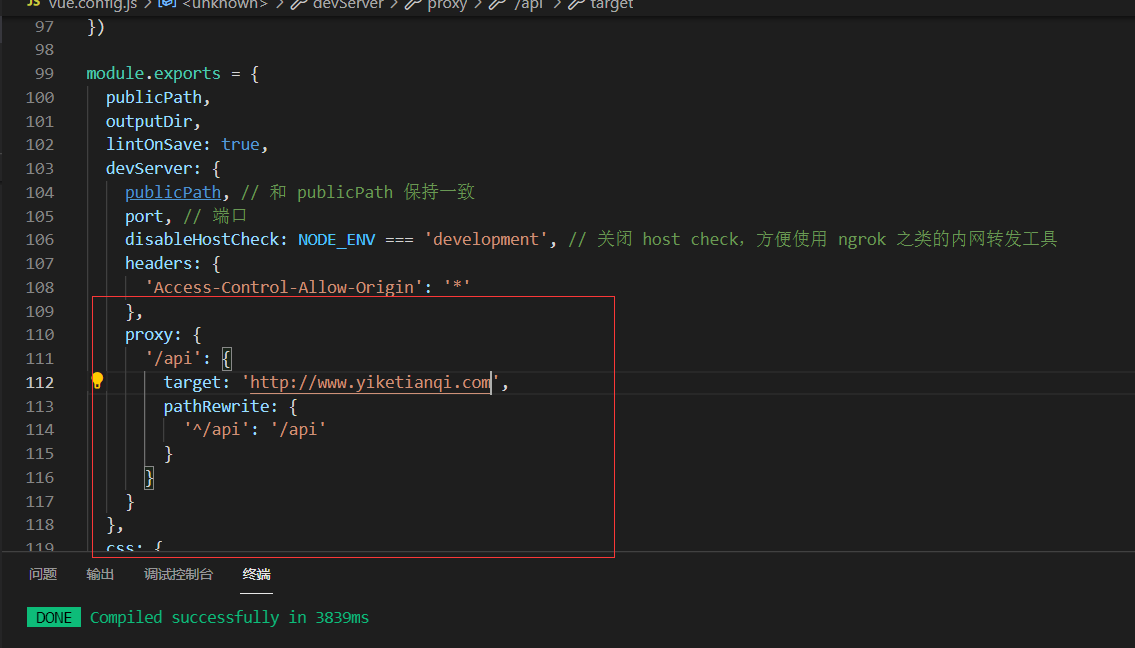The width and height of the screenshot is (1135, 648).
Task: Click the NODE_ENV variable on line 106
Action: pos(332,239)
